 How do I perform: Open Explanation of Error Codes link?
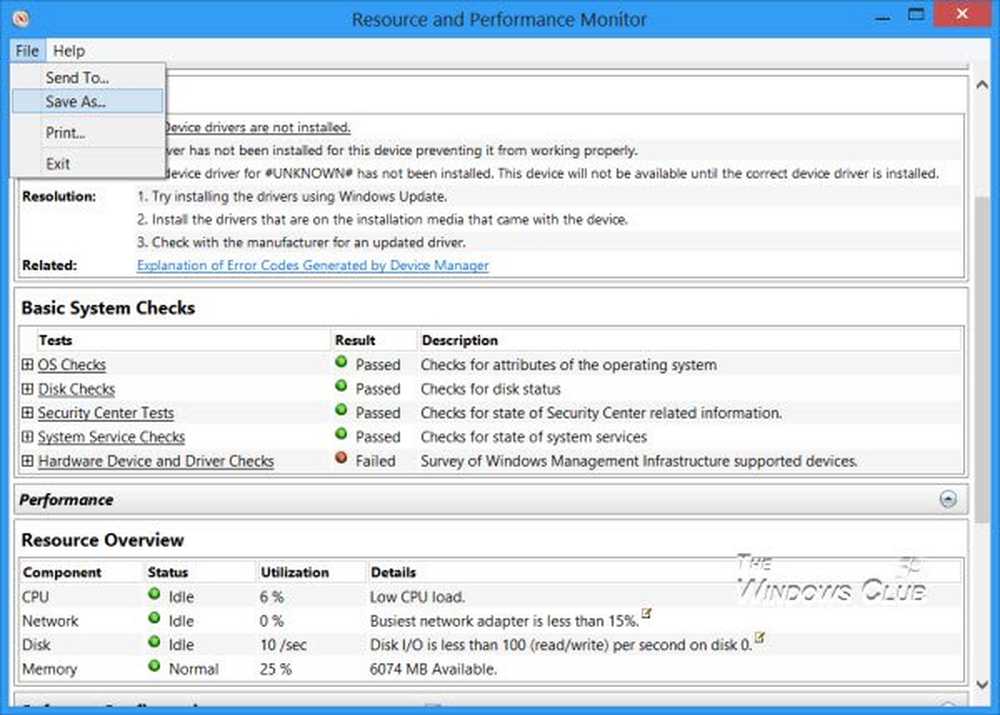(312, 265)
